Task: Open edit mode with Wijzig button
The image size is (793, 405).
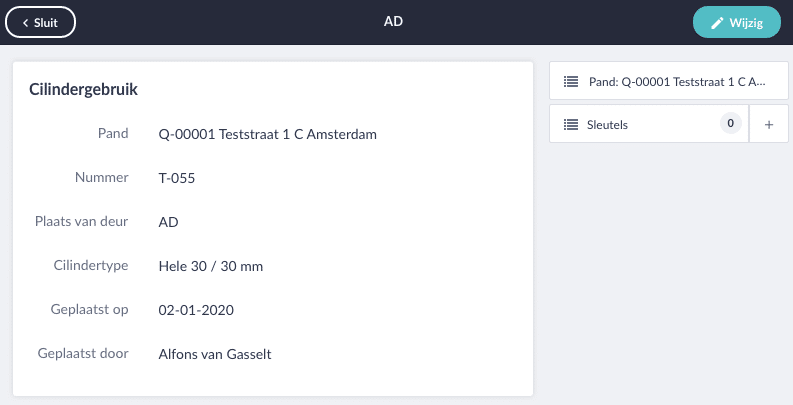Action: coord(737,22)
